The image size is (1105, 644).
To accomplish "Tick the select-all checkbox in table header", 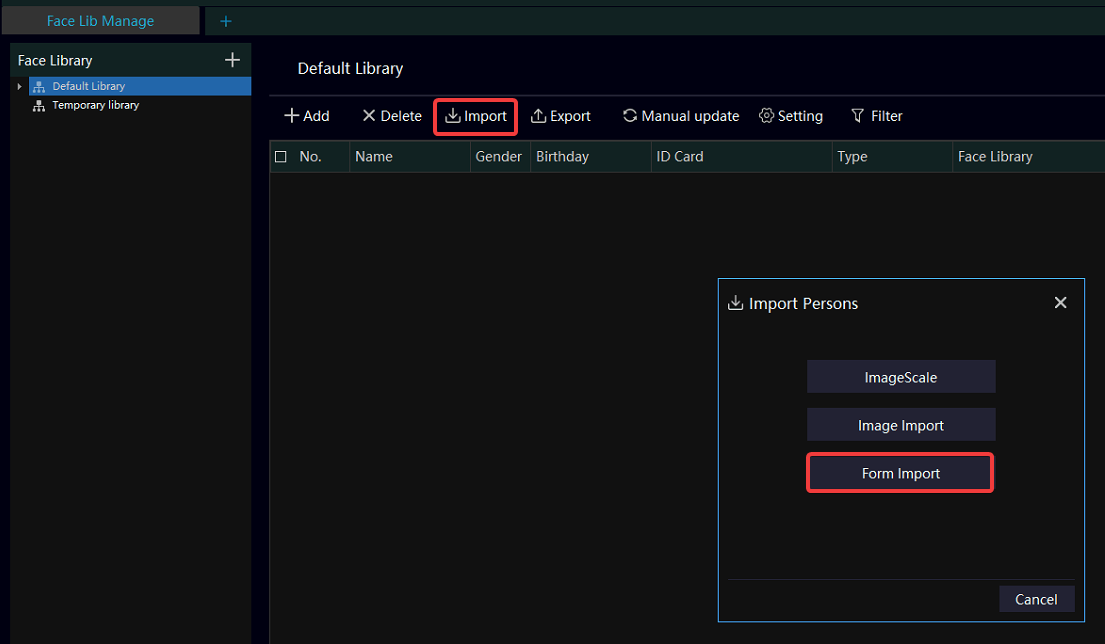I will [x=280, y=156].
